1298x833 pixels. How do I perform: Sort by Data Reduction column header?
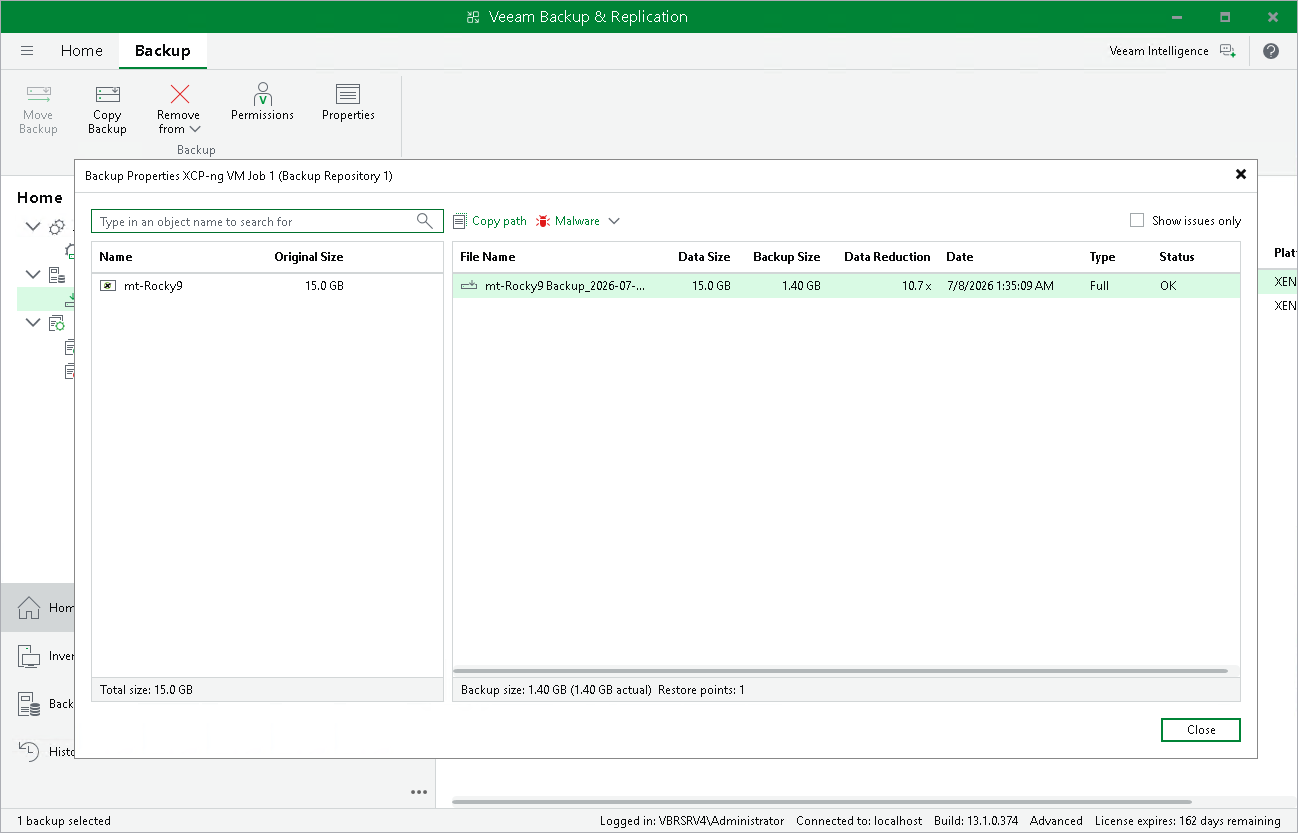point(887,257)
